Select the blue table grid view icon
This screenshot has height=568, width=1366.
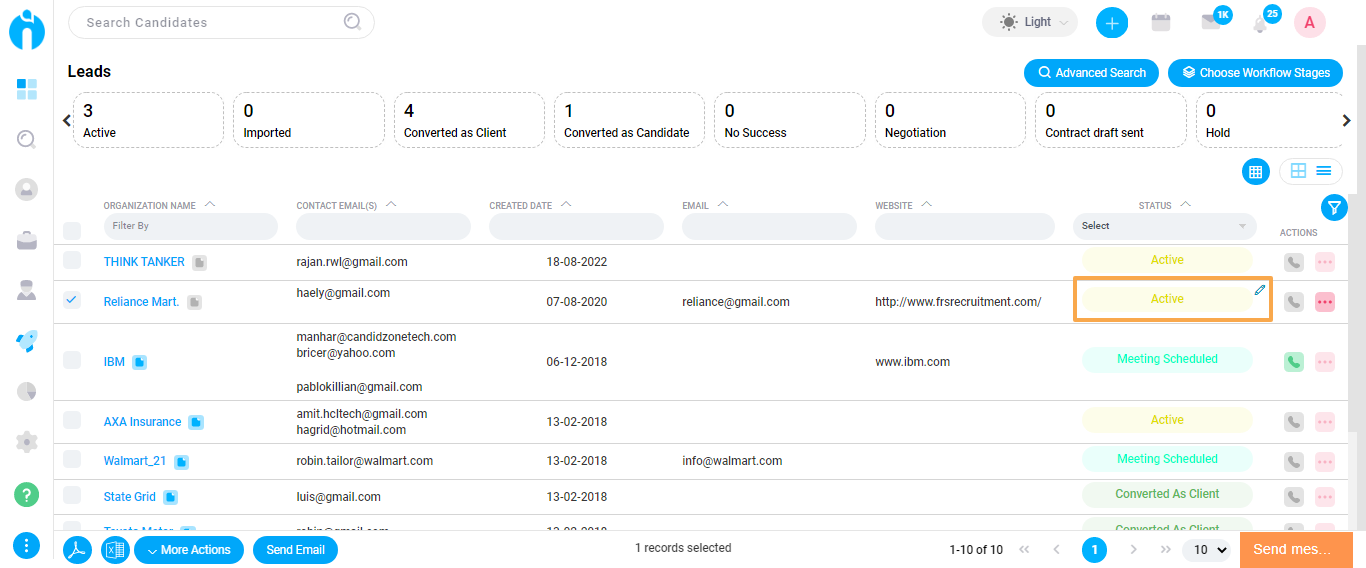(1256, 171)
